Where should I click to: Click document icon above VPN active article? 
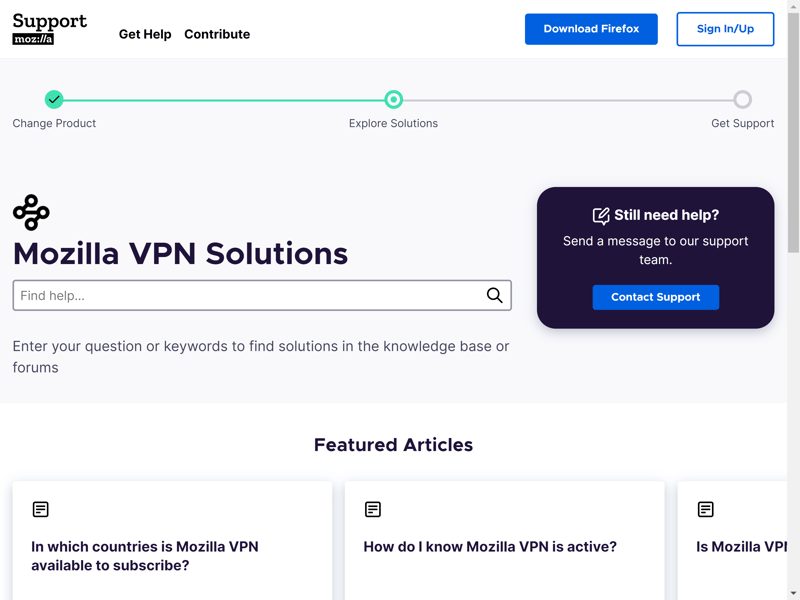click(x=373, y=509)
